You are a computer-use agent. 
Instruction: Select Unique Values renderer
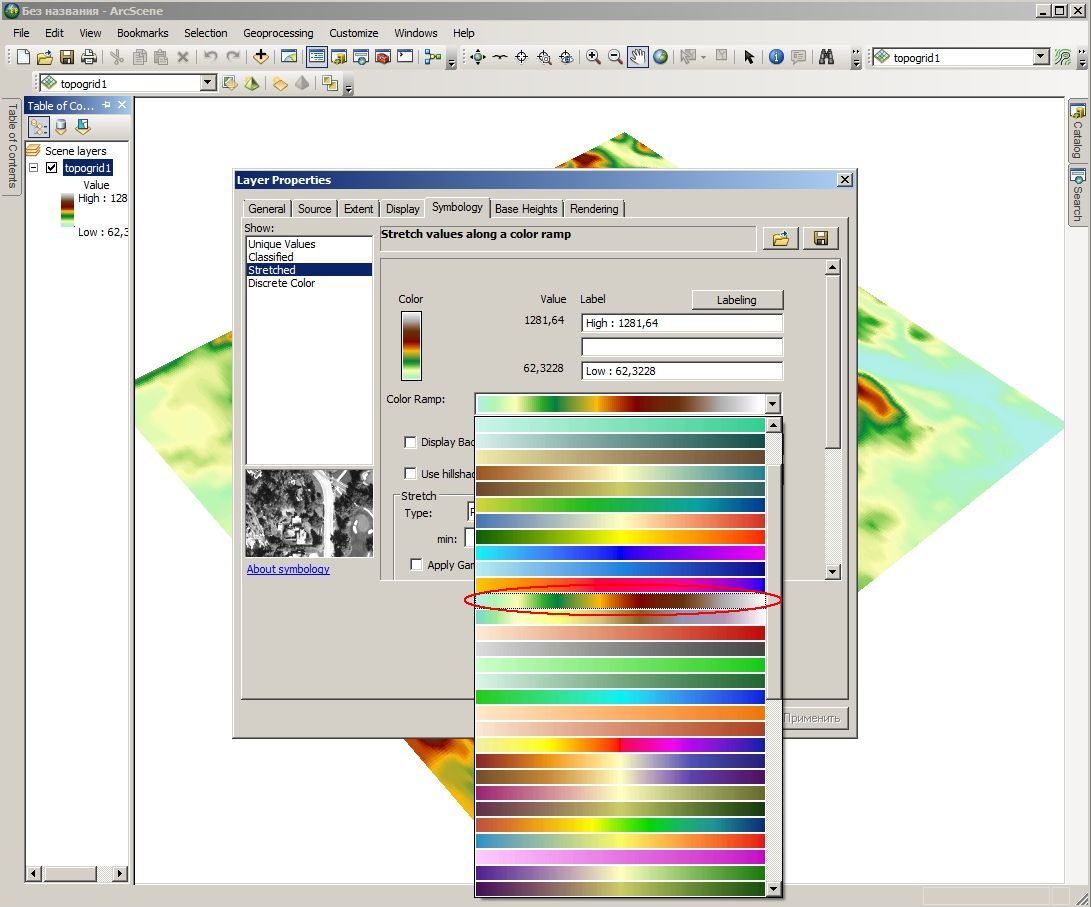coord(282,244)
